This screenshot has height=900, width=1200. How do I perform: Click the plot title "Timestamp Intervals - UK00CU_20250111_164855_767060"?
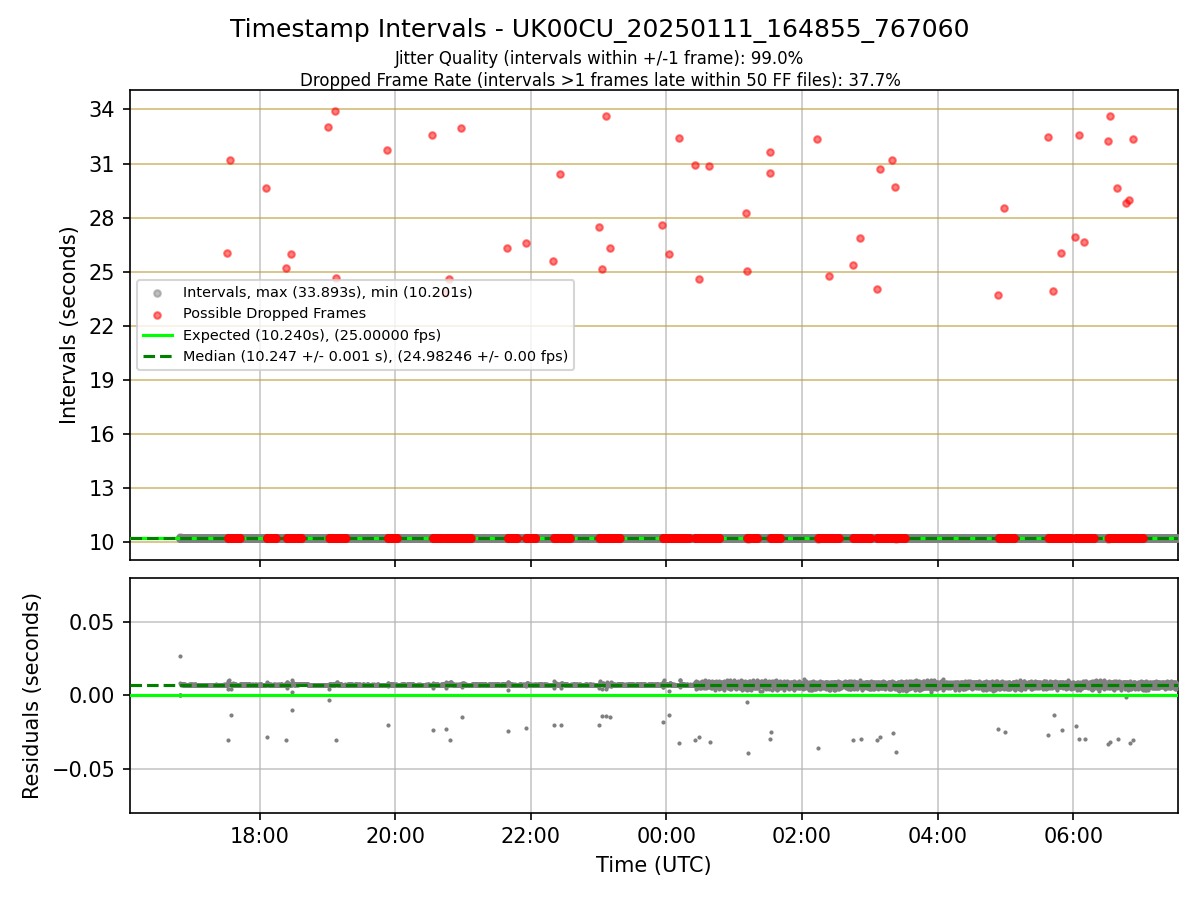(x=599, y=29)
